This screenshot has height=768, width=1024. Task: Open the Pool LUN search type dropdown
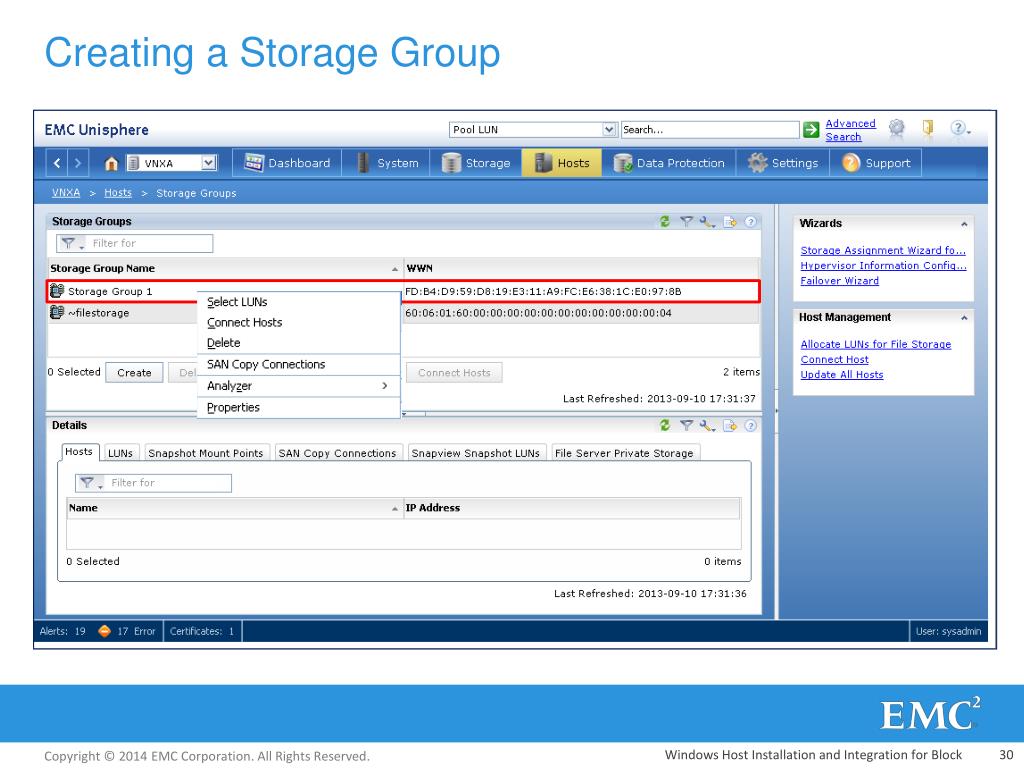coord(609,129)
